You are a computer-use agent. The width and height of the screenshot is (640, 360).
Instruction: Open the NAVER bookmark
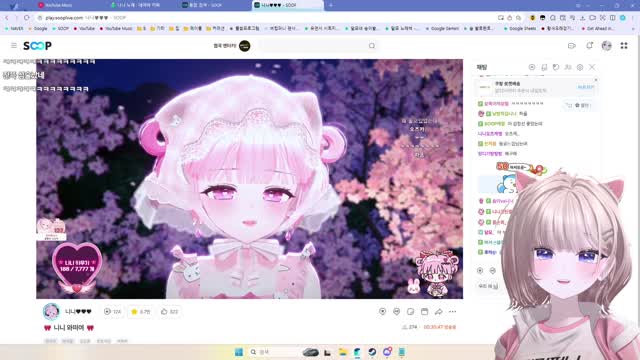[14, 29]
